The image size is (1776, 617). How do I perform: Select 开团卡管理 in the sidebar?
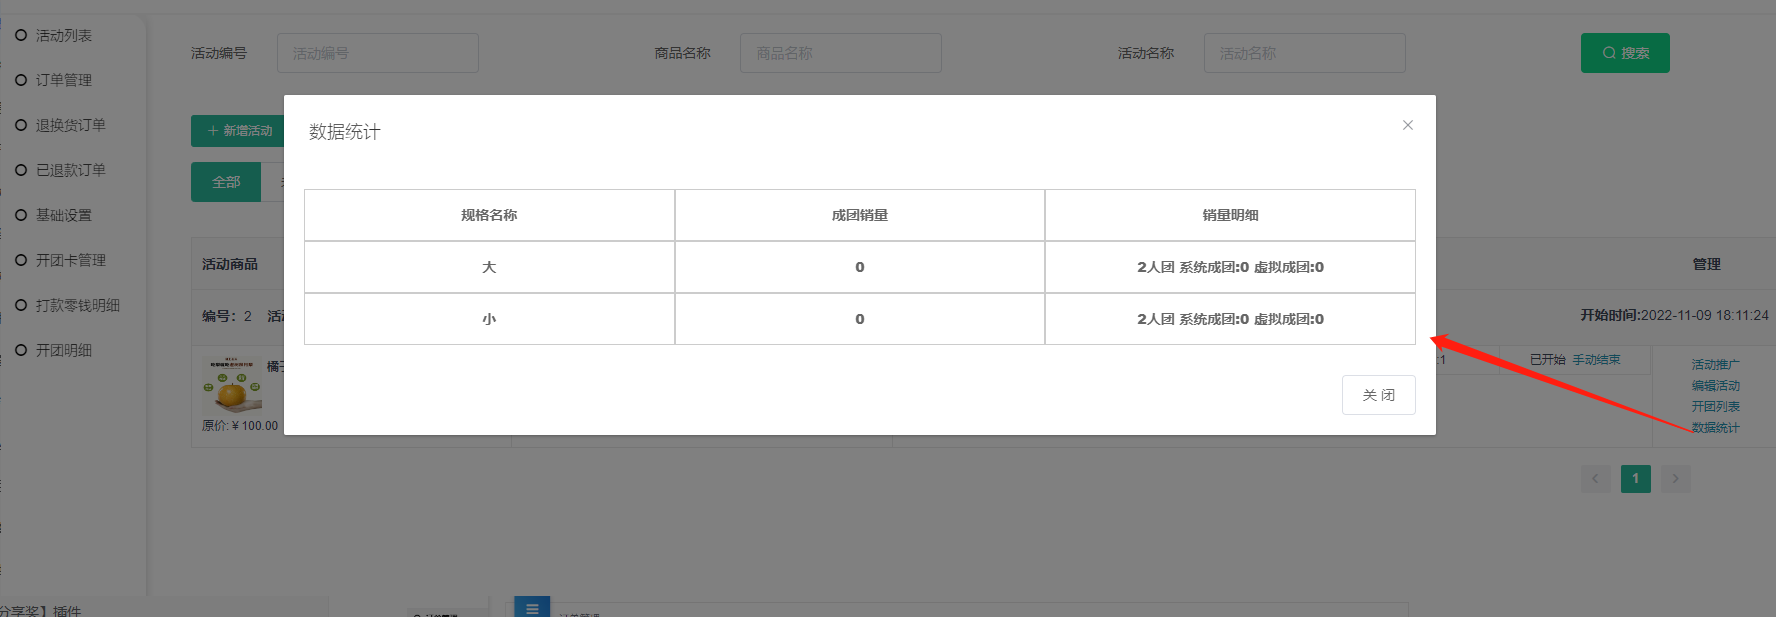point(70,260)
